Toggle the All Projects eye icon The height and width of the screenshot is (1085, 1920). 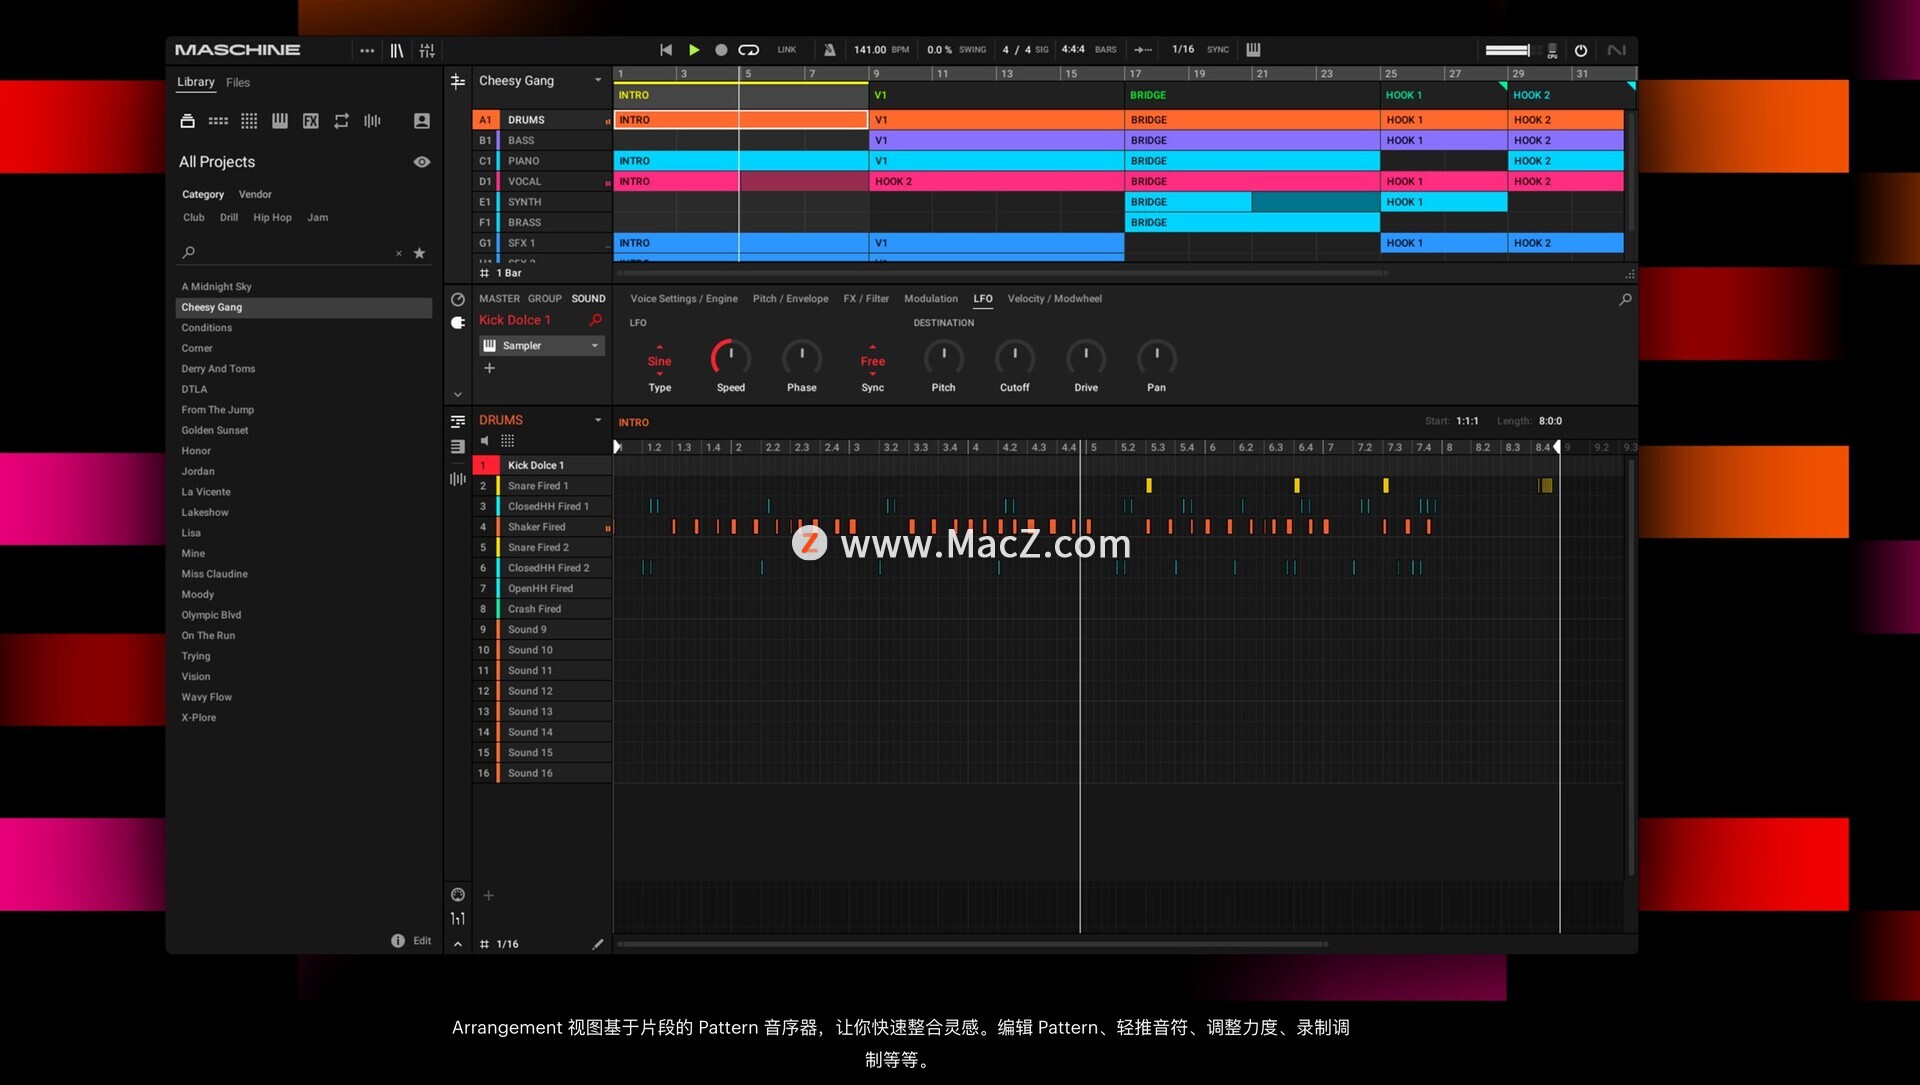422,162
